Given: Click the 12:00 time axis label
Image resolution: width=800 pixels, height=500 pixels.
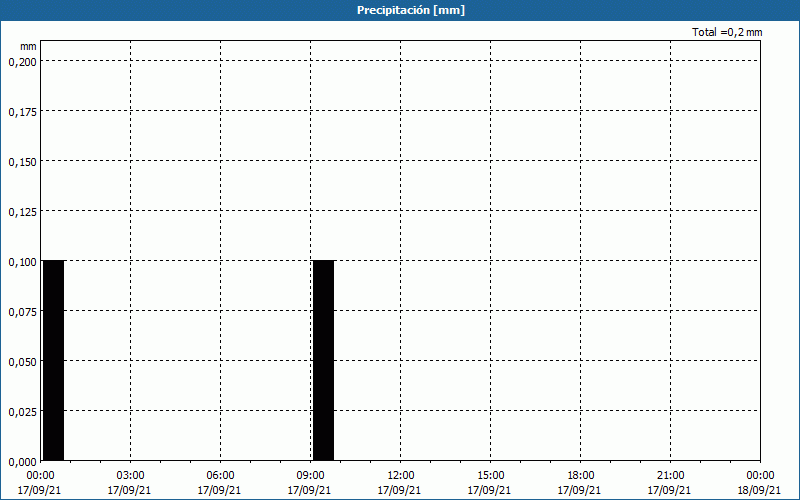Looking at the screenshot, I should click(401, 475).
